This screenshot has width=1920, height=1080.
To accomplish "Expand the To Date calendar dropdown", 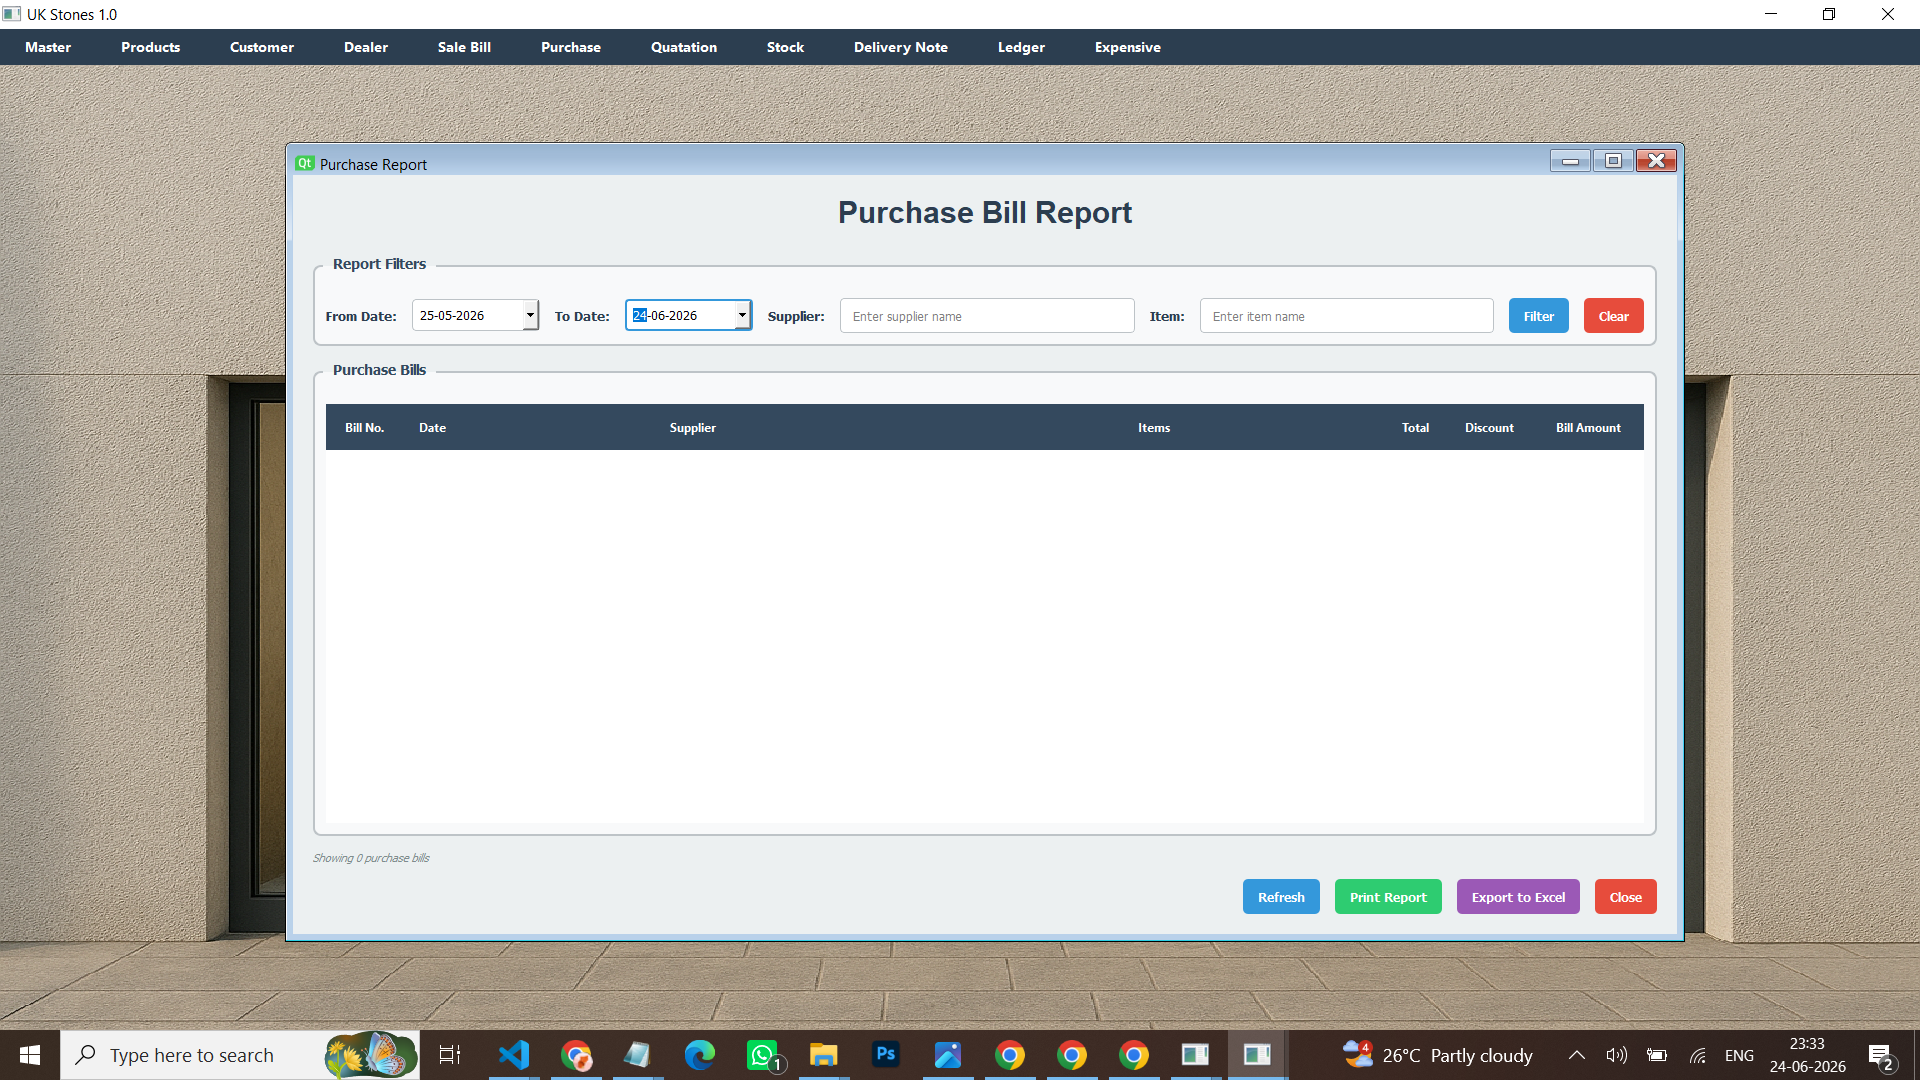I will click(742, 315).
